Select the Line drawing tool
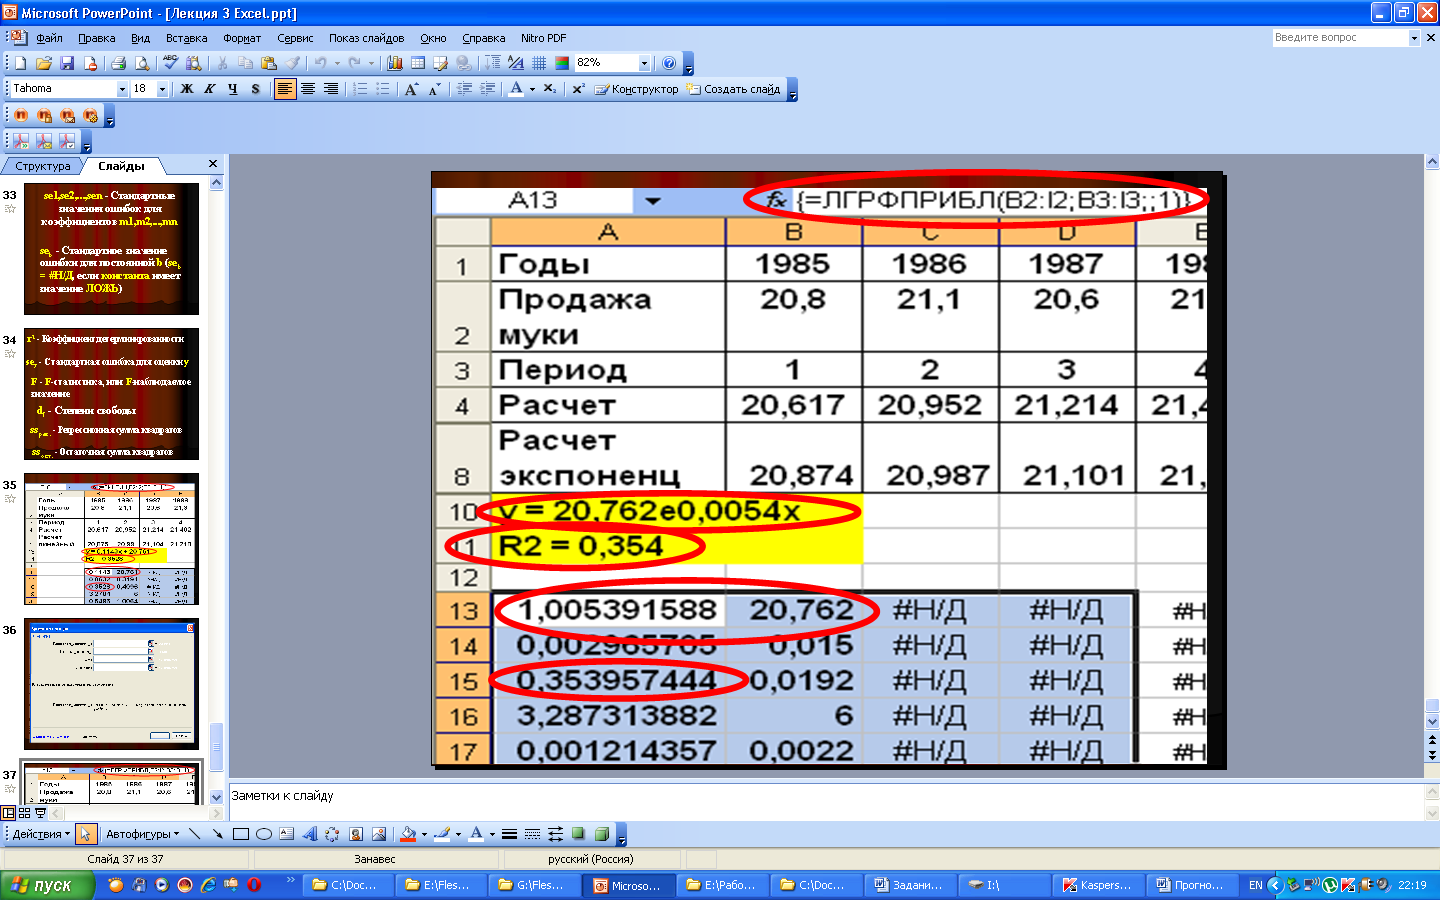1440x900 pixels. pos(194,834)
